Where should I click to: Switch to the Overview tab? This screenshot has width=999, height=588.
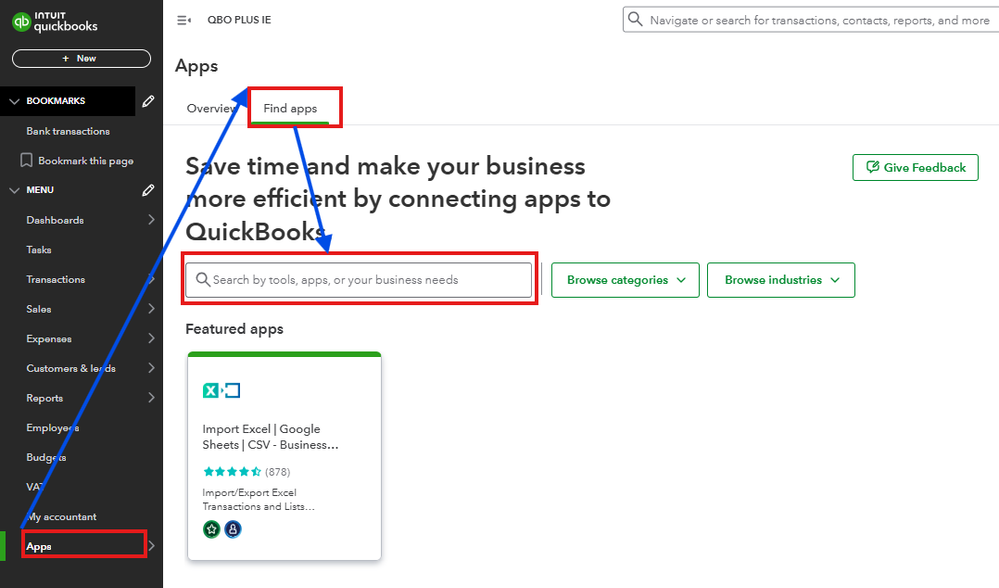212,108
